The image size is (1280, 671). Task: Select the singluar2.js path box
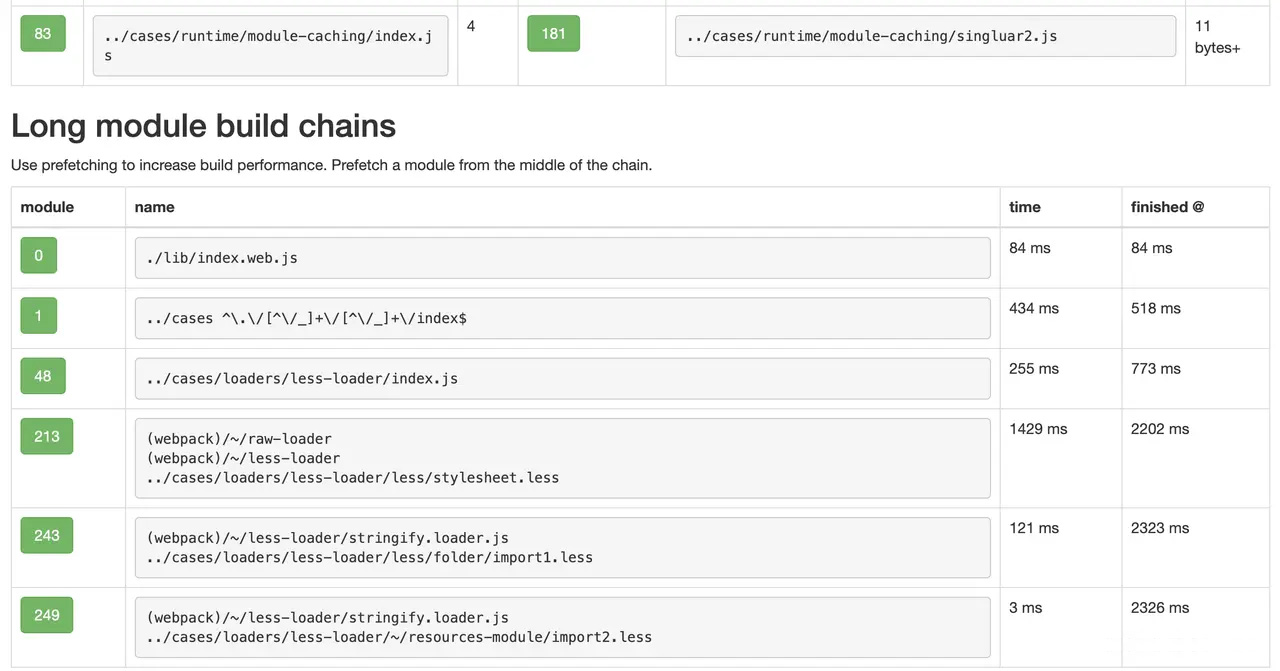click(925, 36)
